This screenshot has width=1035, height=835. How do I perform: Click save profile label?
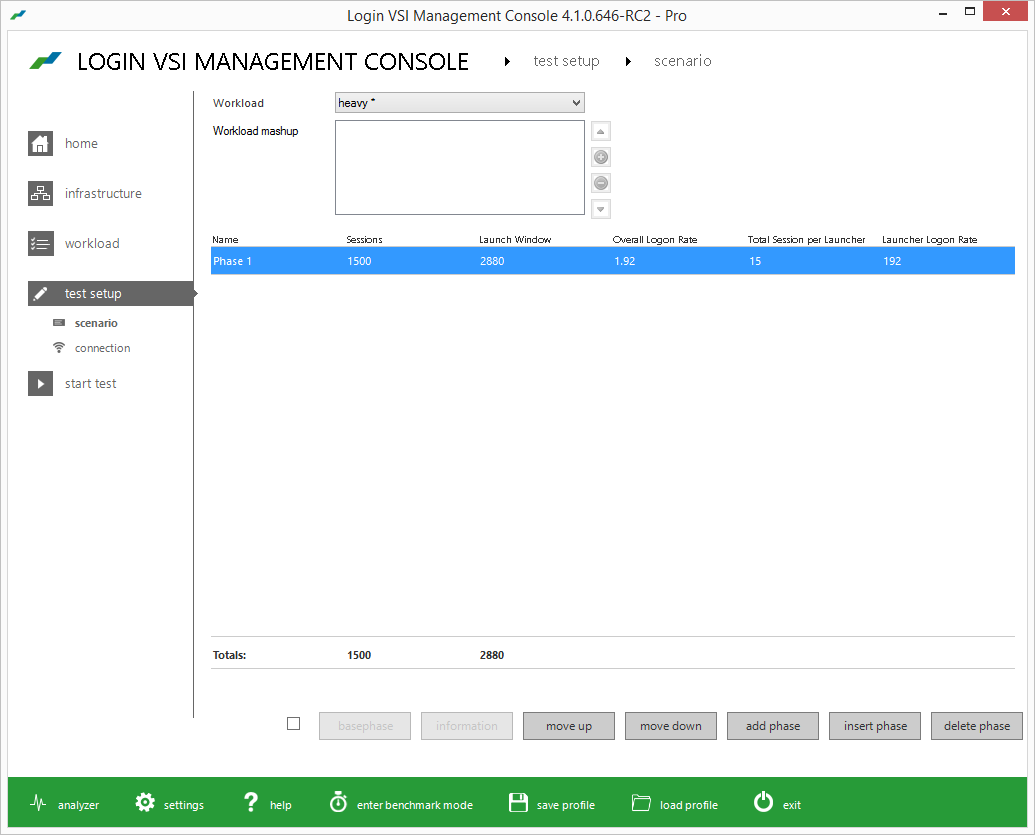(x=566, y=805)
